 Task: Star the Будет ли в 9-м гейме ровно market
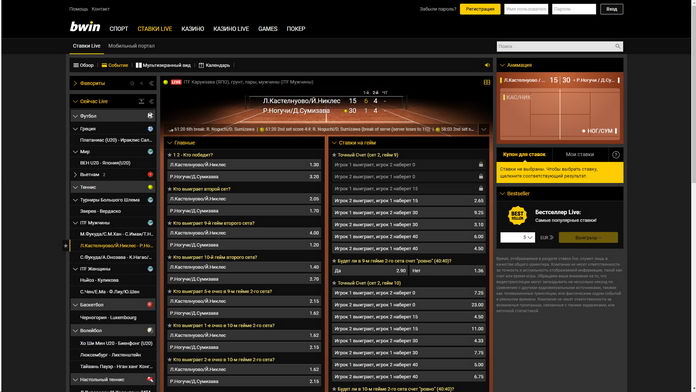334,261
